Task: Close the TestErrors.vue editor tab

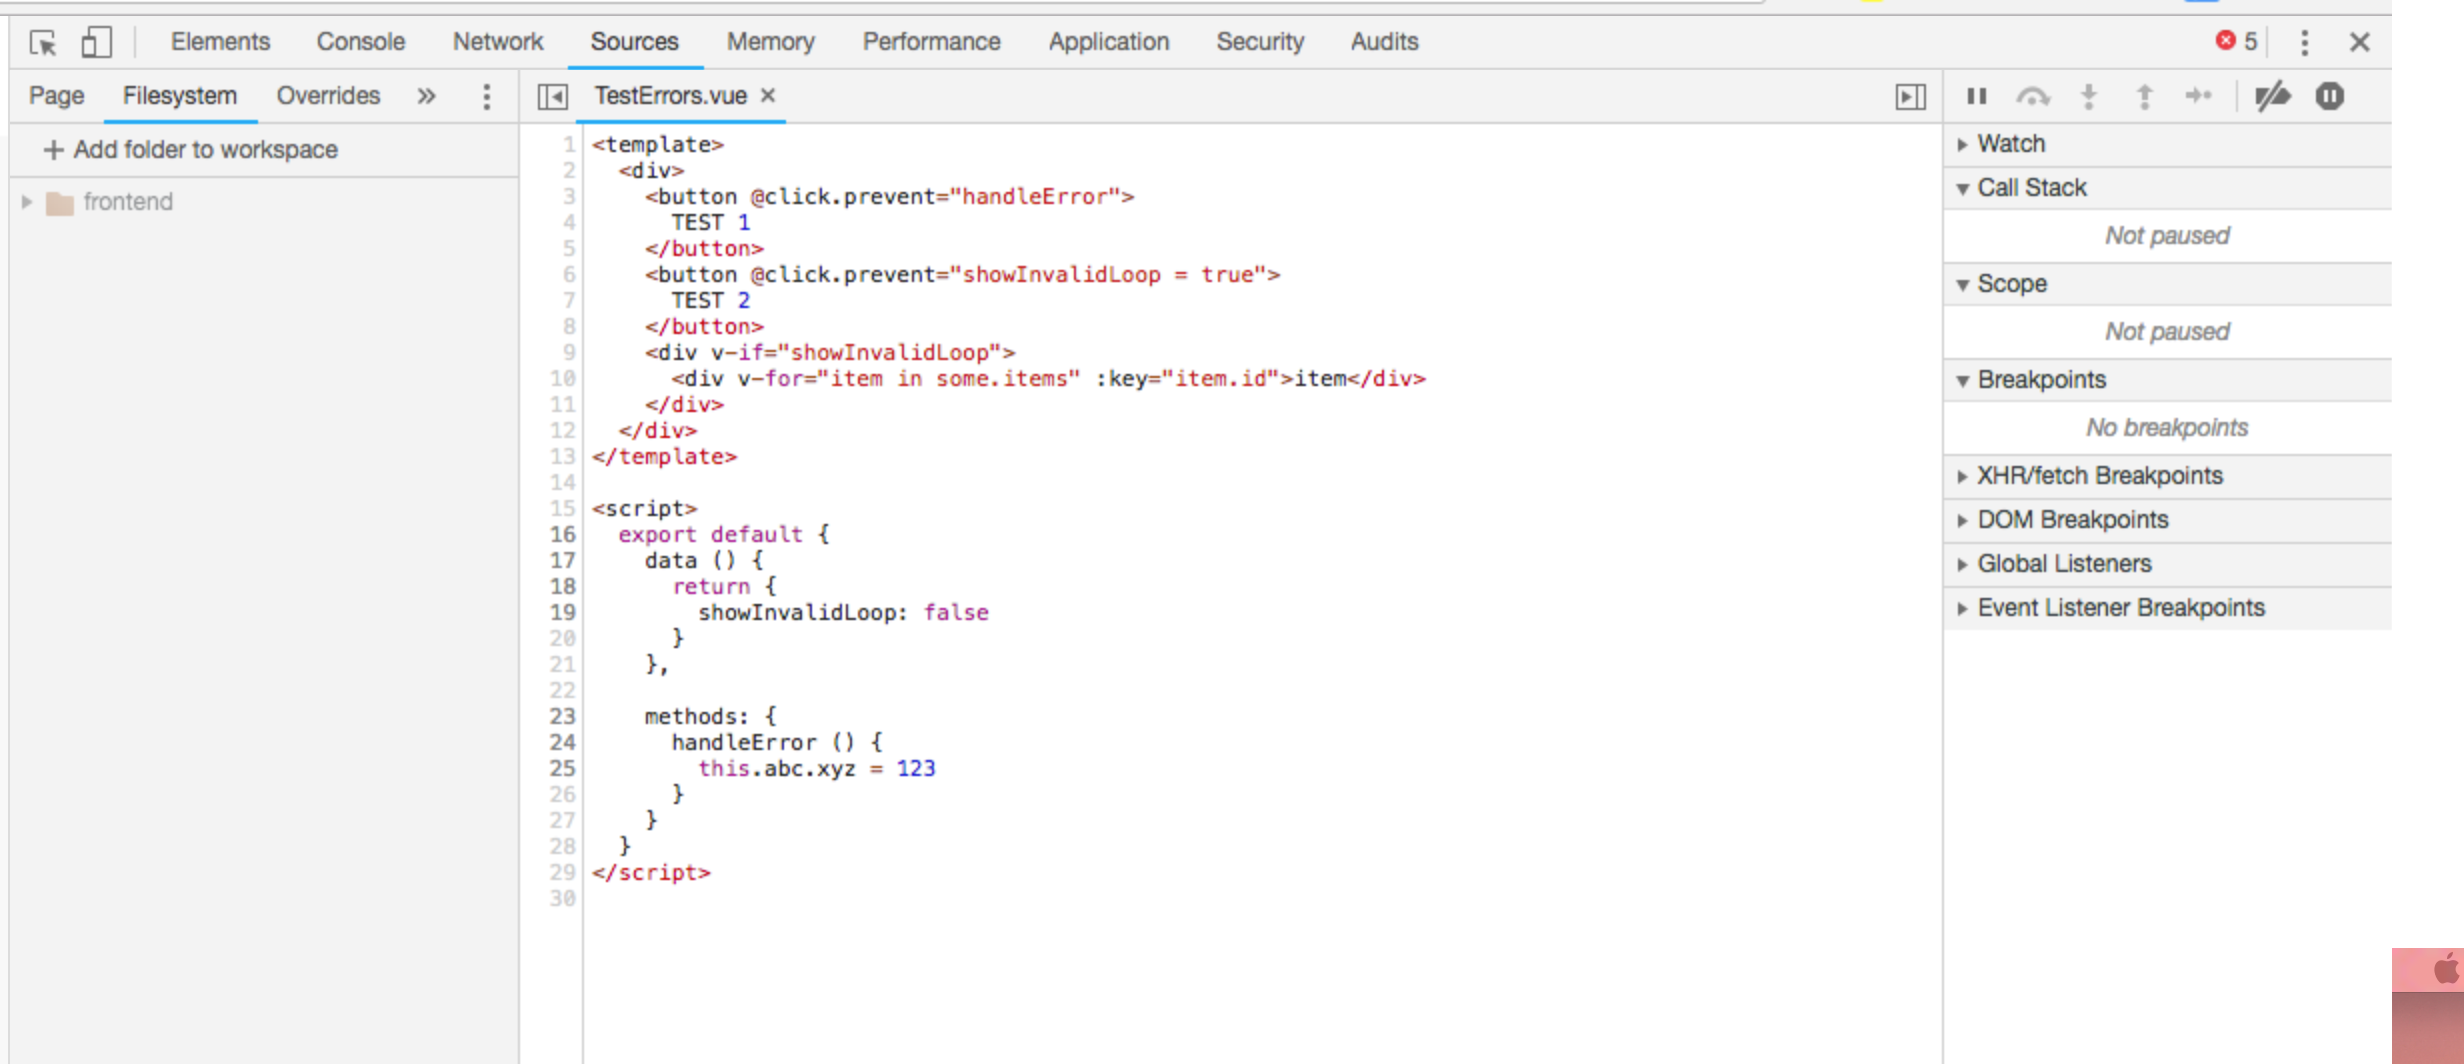Action: click(x=768, y=96)
